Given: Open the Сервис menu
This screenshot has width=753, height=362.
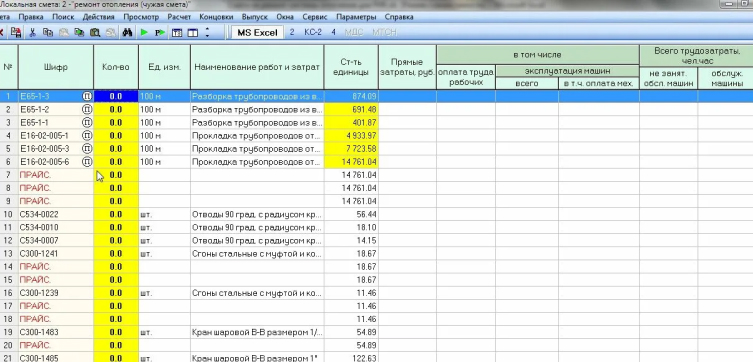Looking at the screenshot, I should (x=315, y=17).
